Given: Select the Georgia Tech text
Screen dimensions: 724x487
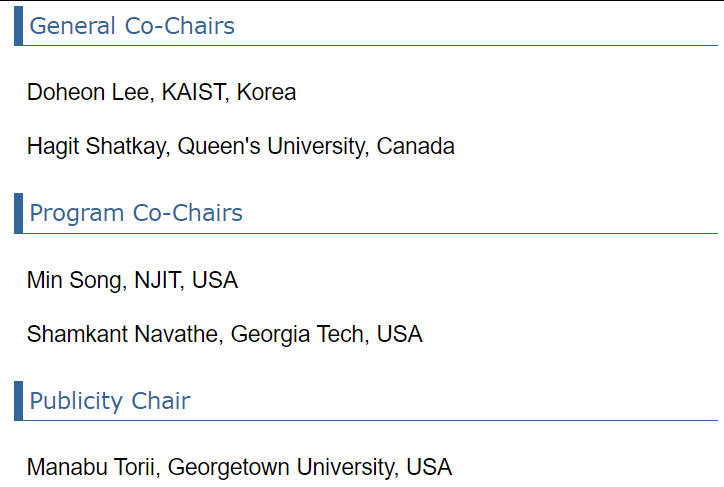Looking at the screenshot, I should click(298, 334).
